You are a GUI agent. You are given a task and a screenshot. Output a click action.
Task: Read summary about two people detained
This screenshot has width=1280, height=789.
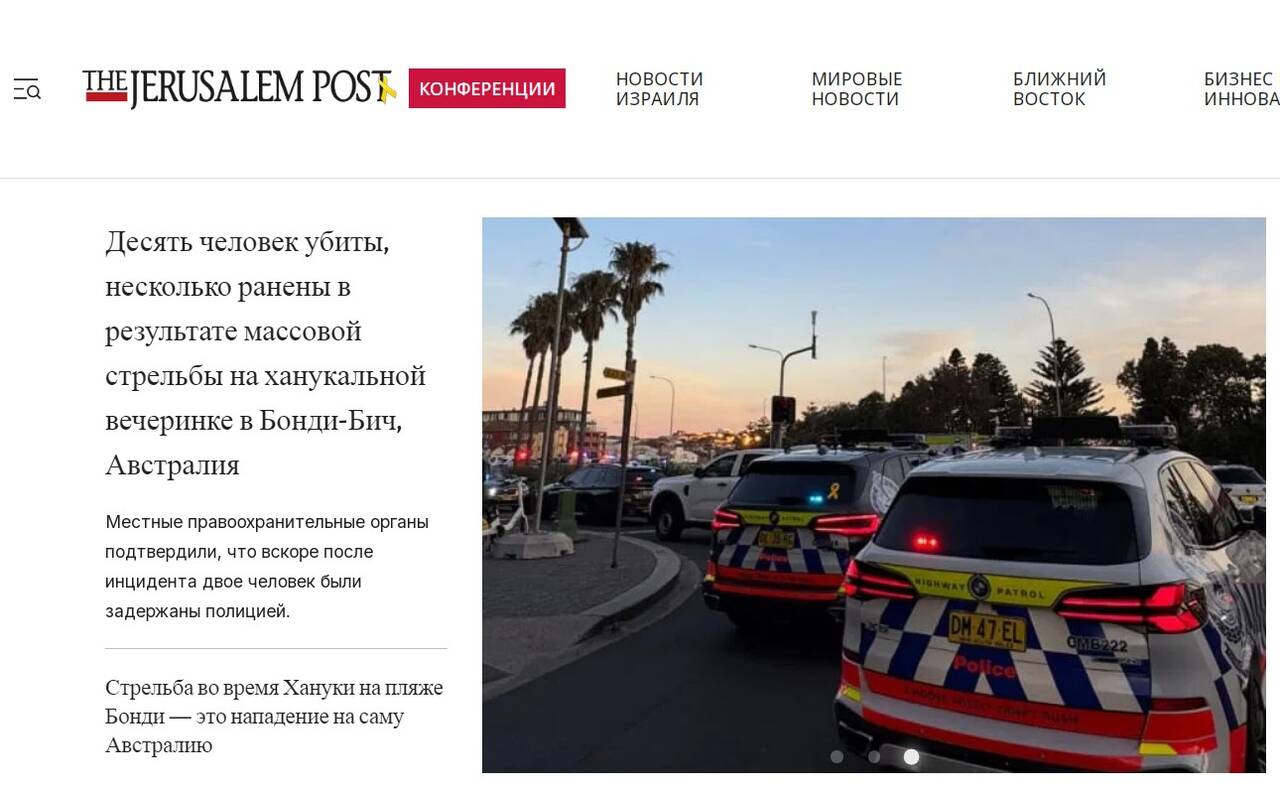click(267, 566)
